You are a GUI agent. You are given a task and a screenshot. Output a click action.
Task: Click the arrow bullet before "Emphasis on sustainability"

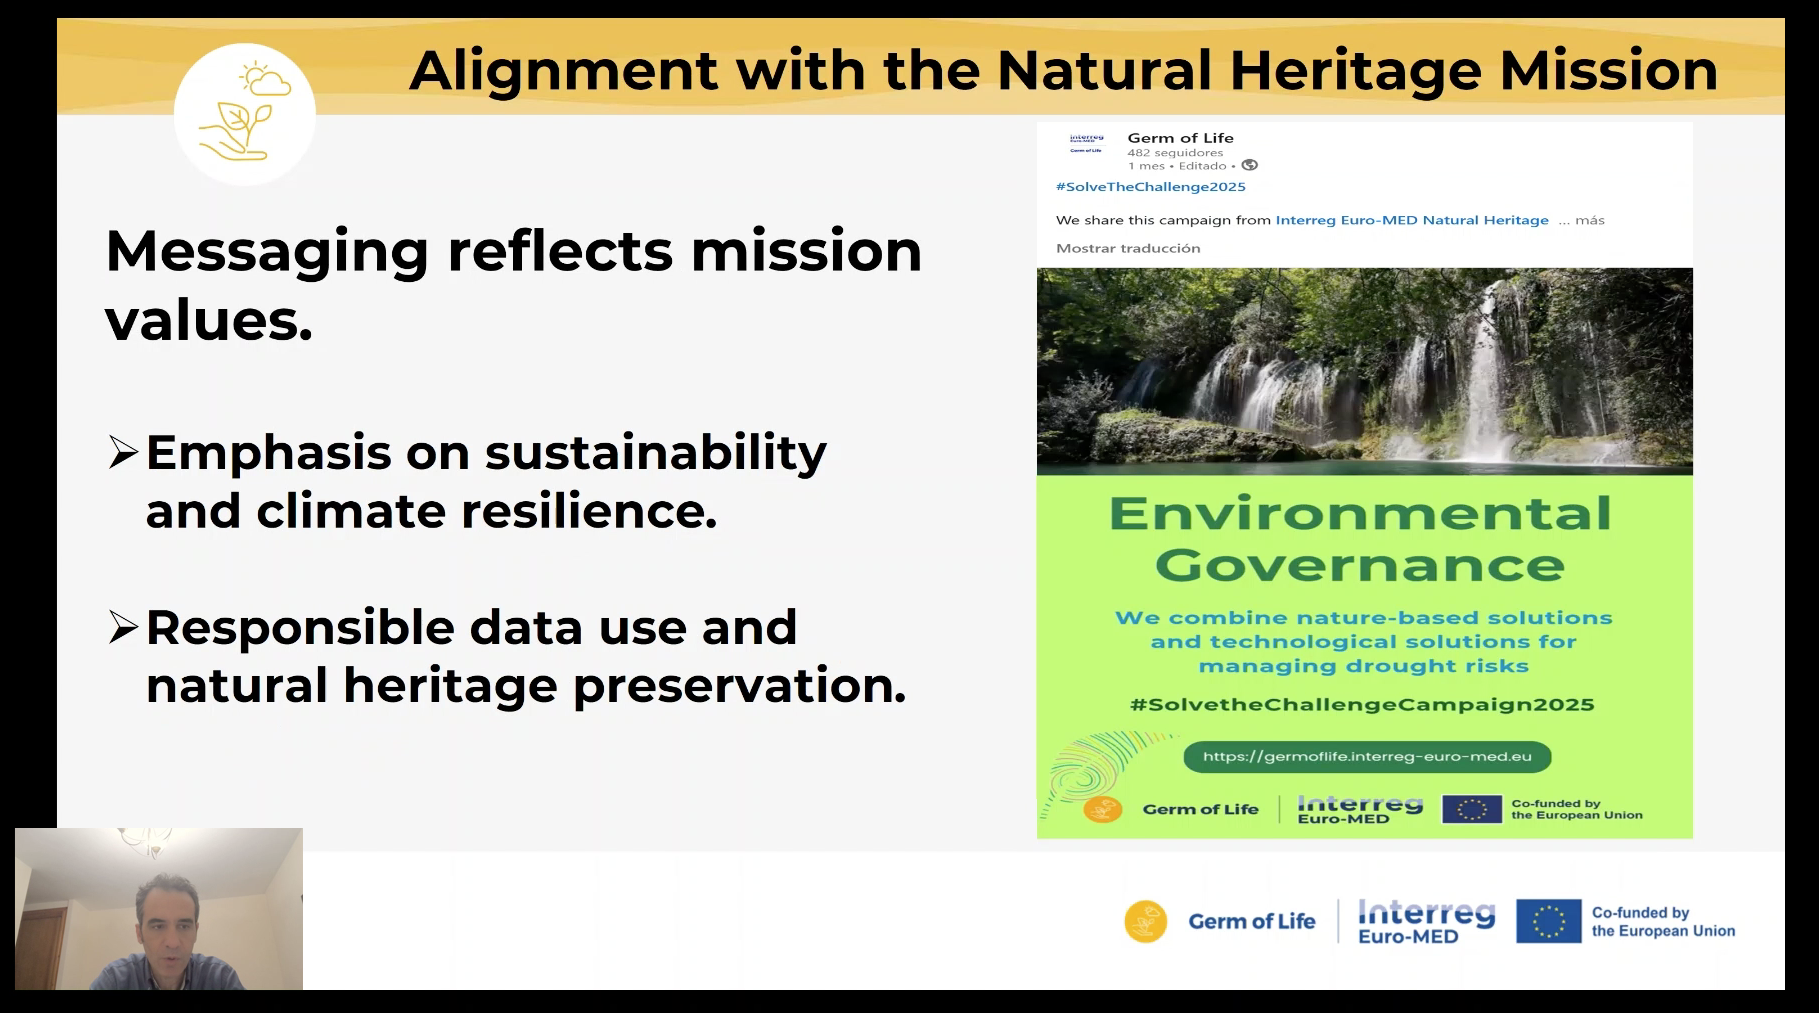(x=123, y=453)
